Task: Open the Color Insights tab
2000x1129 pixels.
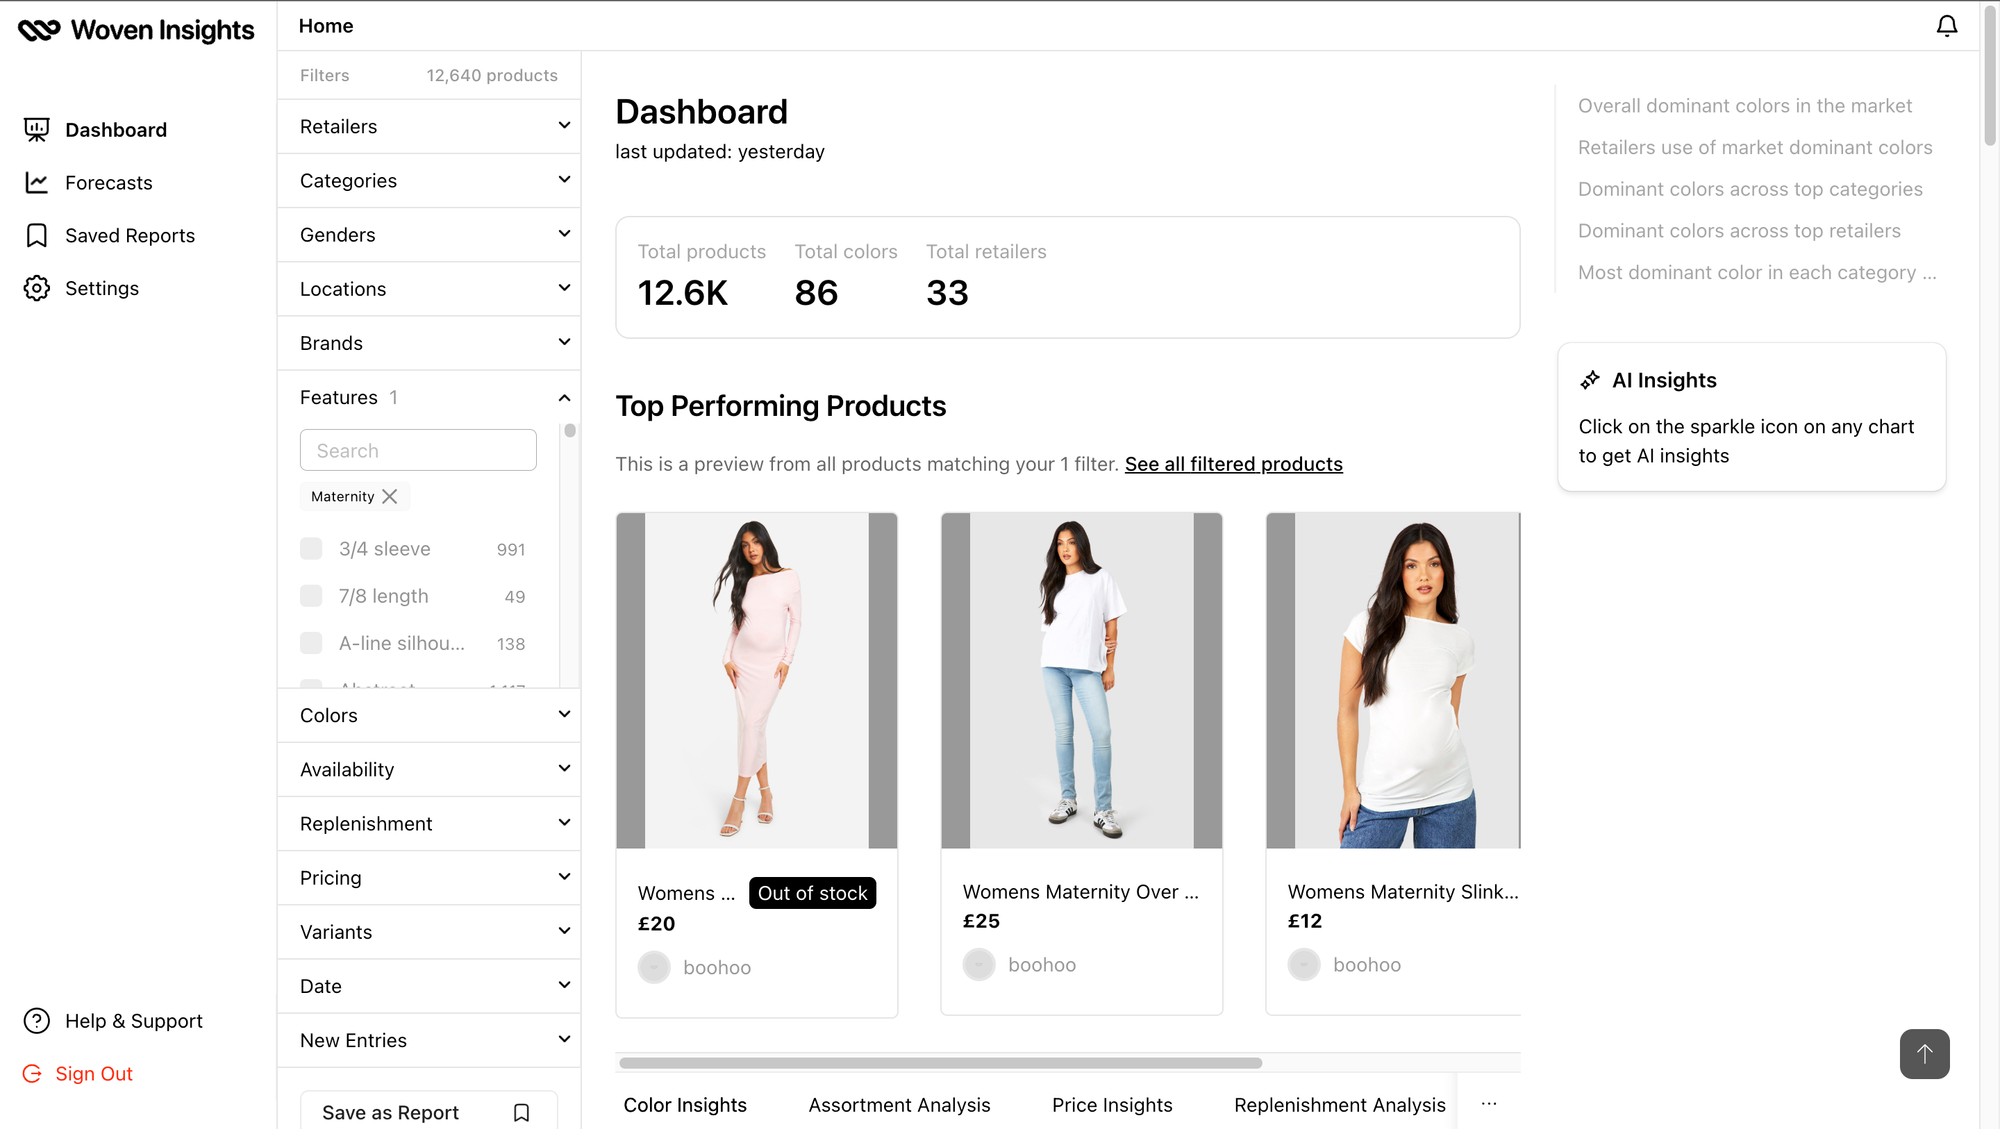Action: pyautogui.click(x=685, y=1104)
